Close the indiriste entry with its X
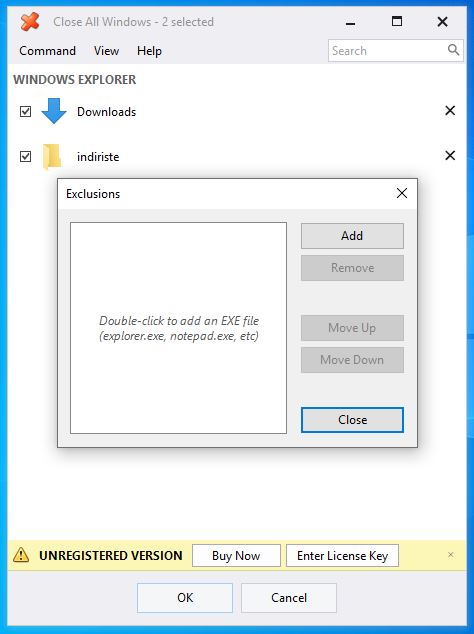Viewport: 474px width, 634px height. [450, 155]
